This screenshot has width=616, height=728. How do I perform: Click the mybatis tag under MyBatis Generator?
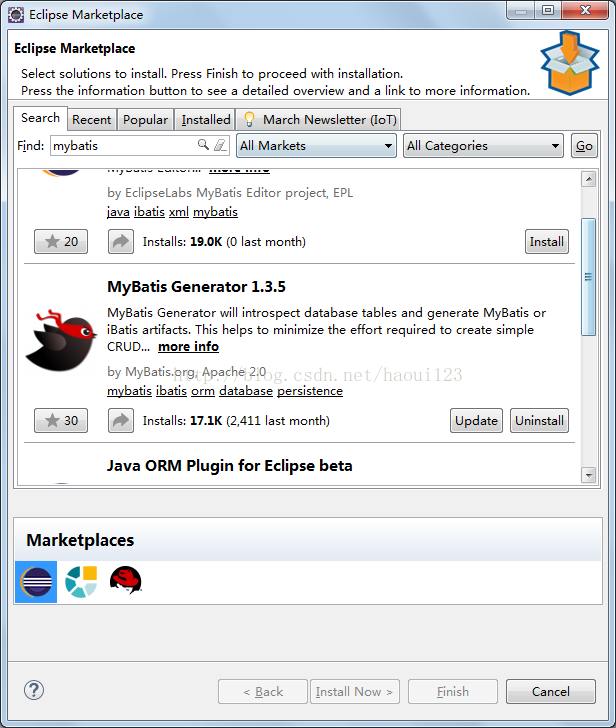click(x=130, y=391)
